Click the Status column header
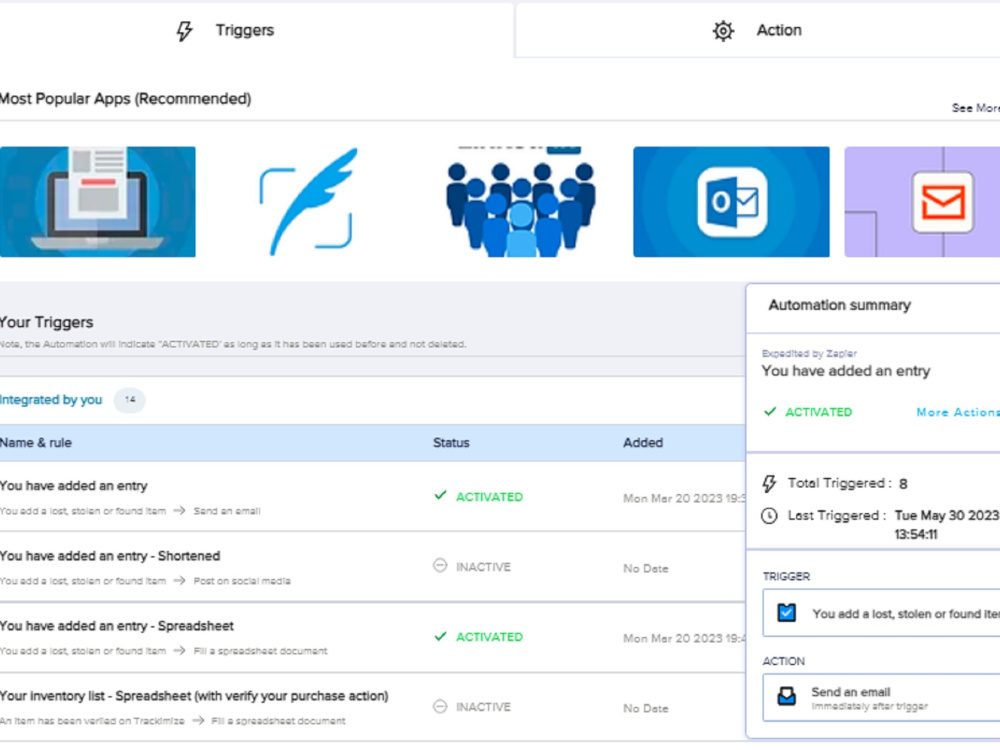 (x=451, y=443)
